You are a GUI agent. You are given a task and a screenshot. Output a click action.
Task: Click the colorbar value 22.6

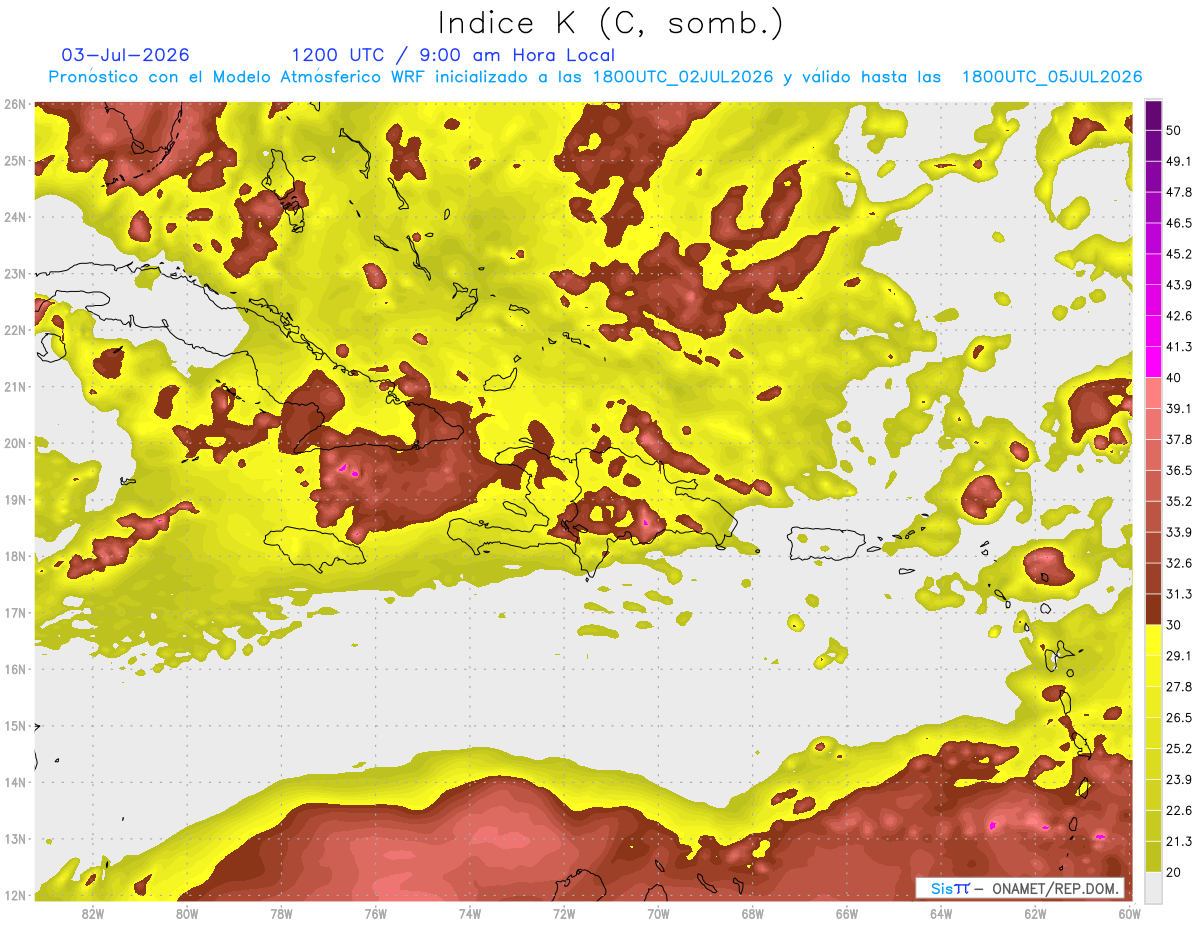(1178, 810)
